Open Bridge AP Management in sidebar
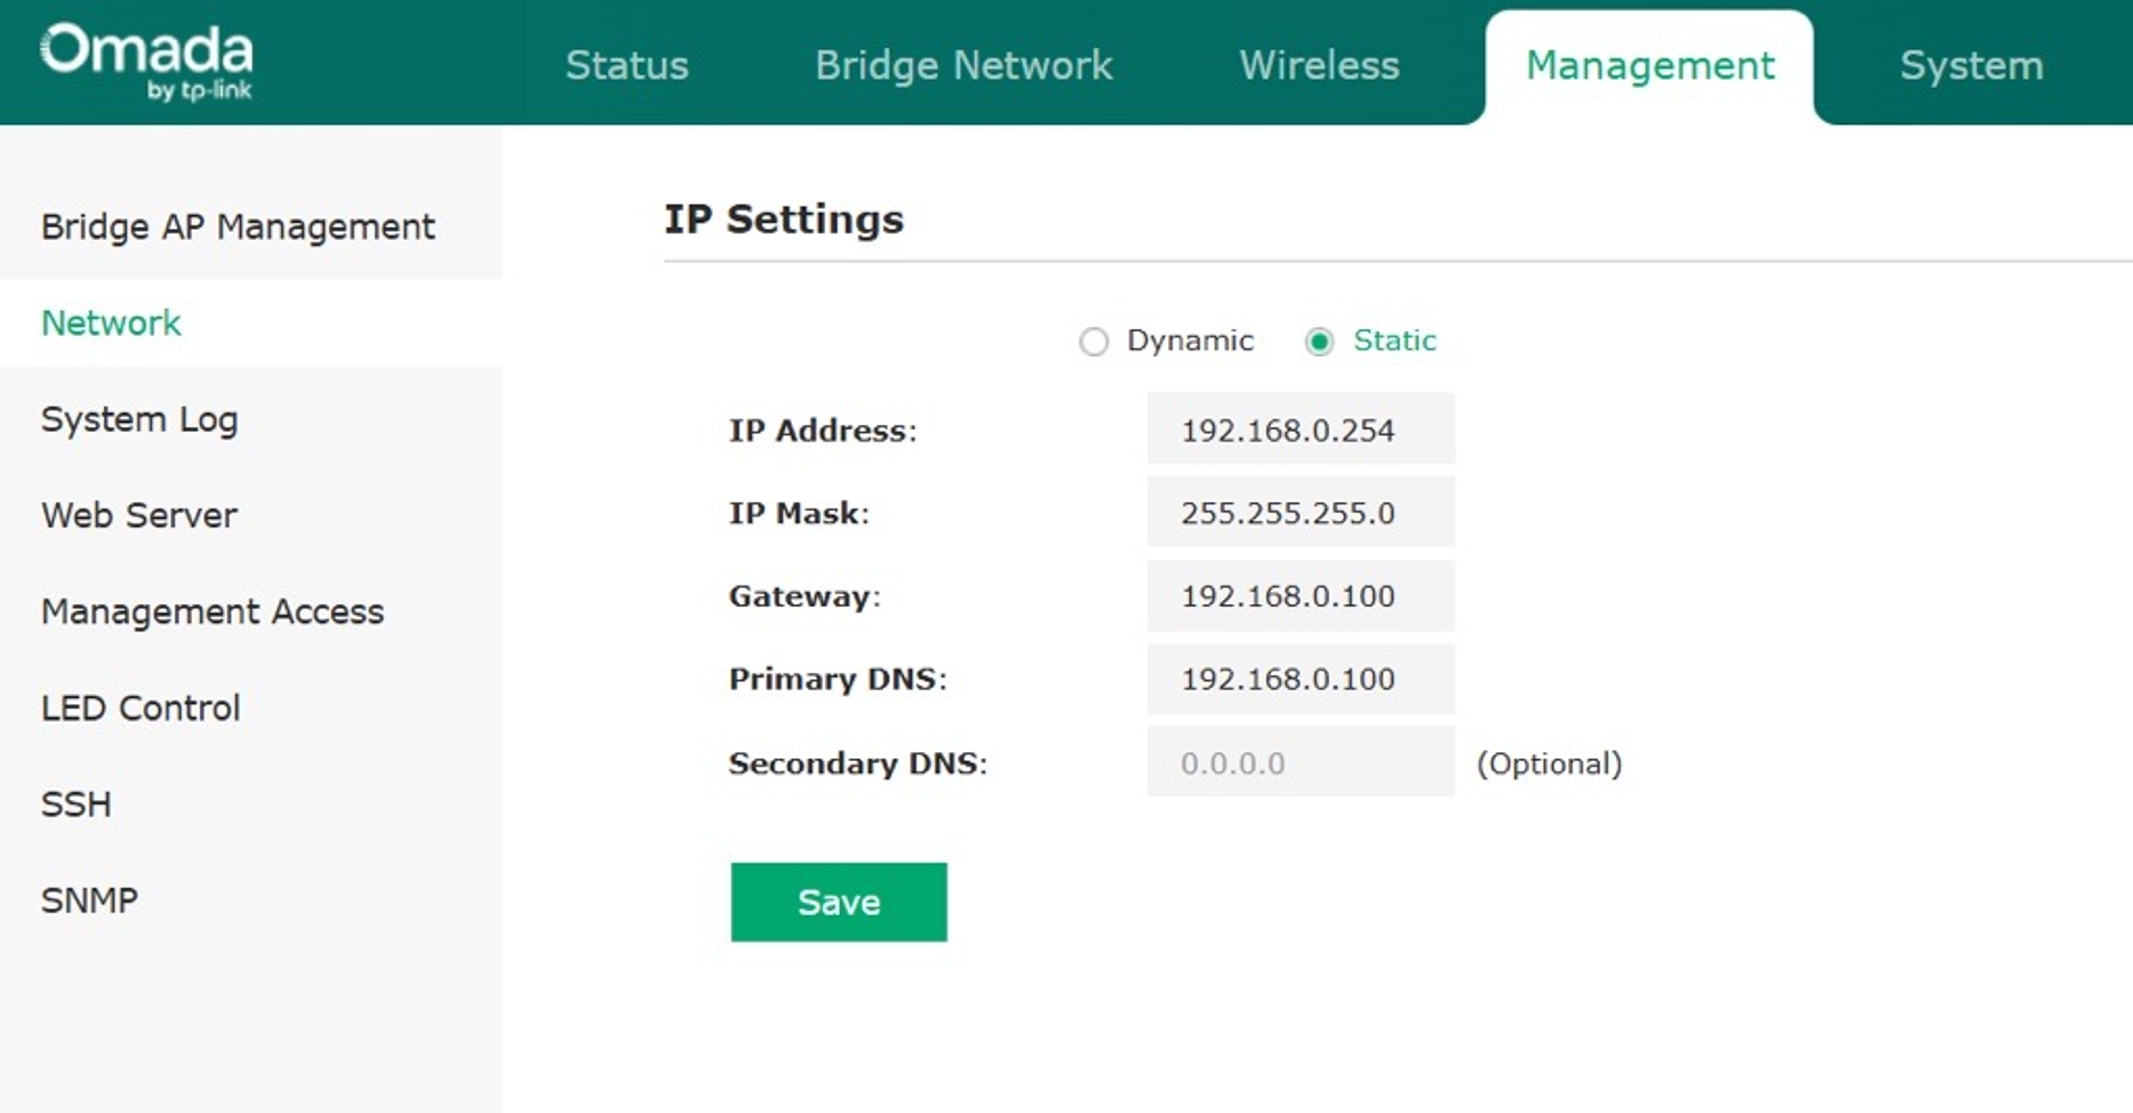The height and width of the screenshot is (1113, 2133). point(238,227)
